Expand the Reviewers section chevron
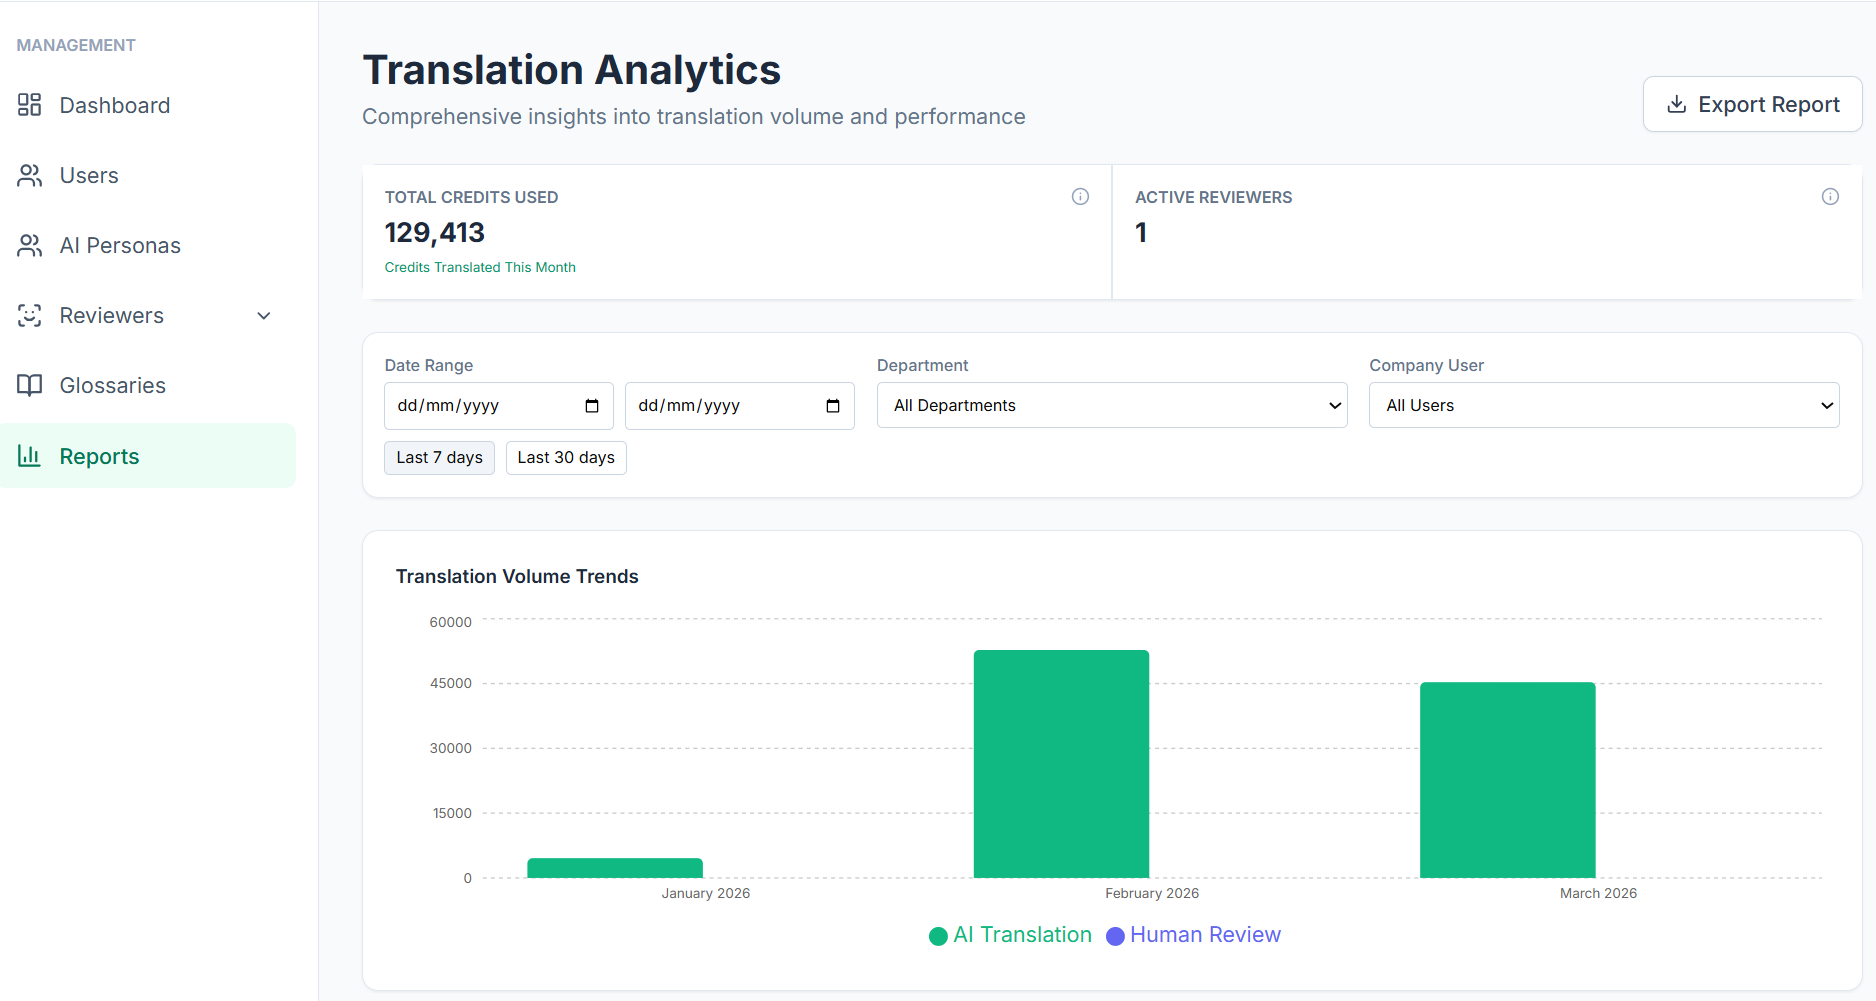Screen dimensions: 1876x1001 point(263,315)
